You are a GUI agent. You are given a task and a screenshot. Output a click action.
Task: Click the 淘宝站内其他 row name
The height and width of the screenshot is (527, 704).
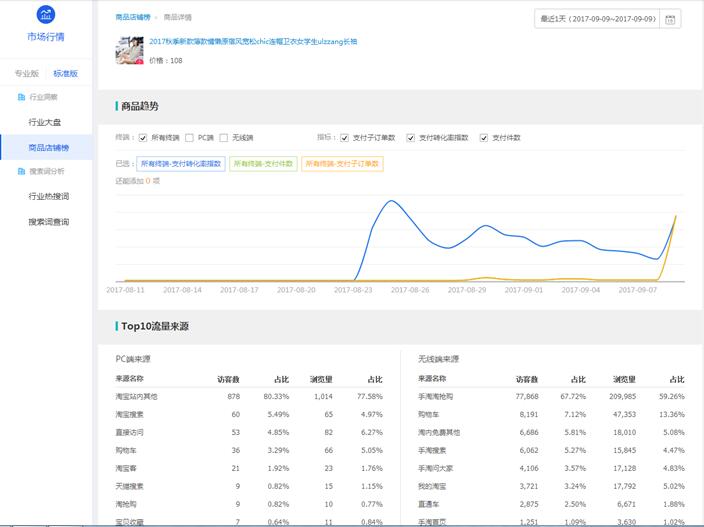[x=136, y=396]
